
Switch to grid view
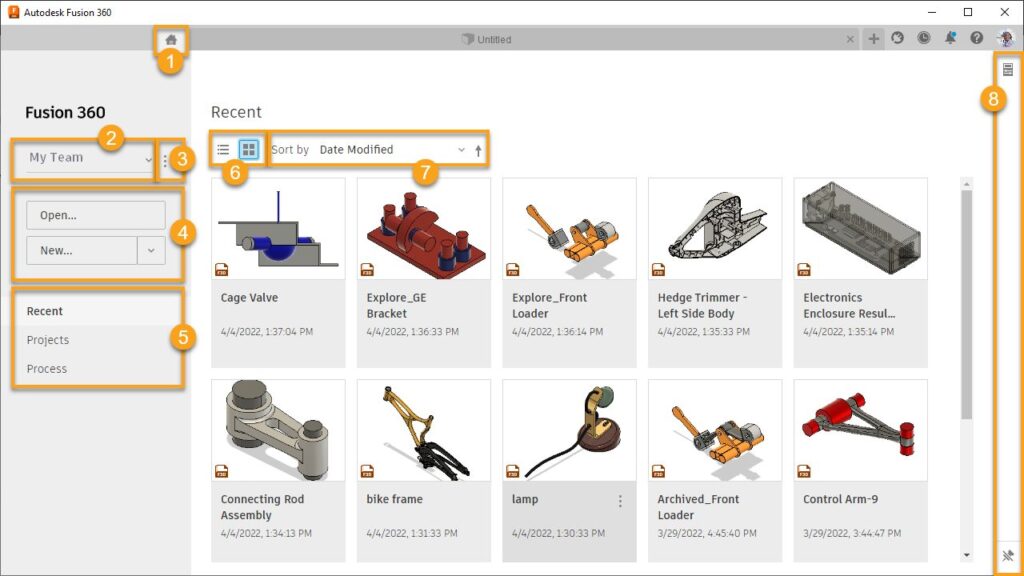point(247,148)
